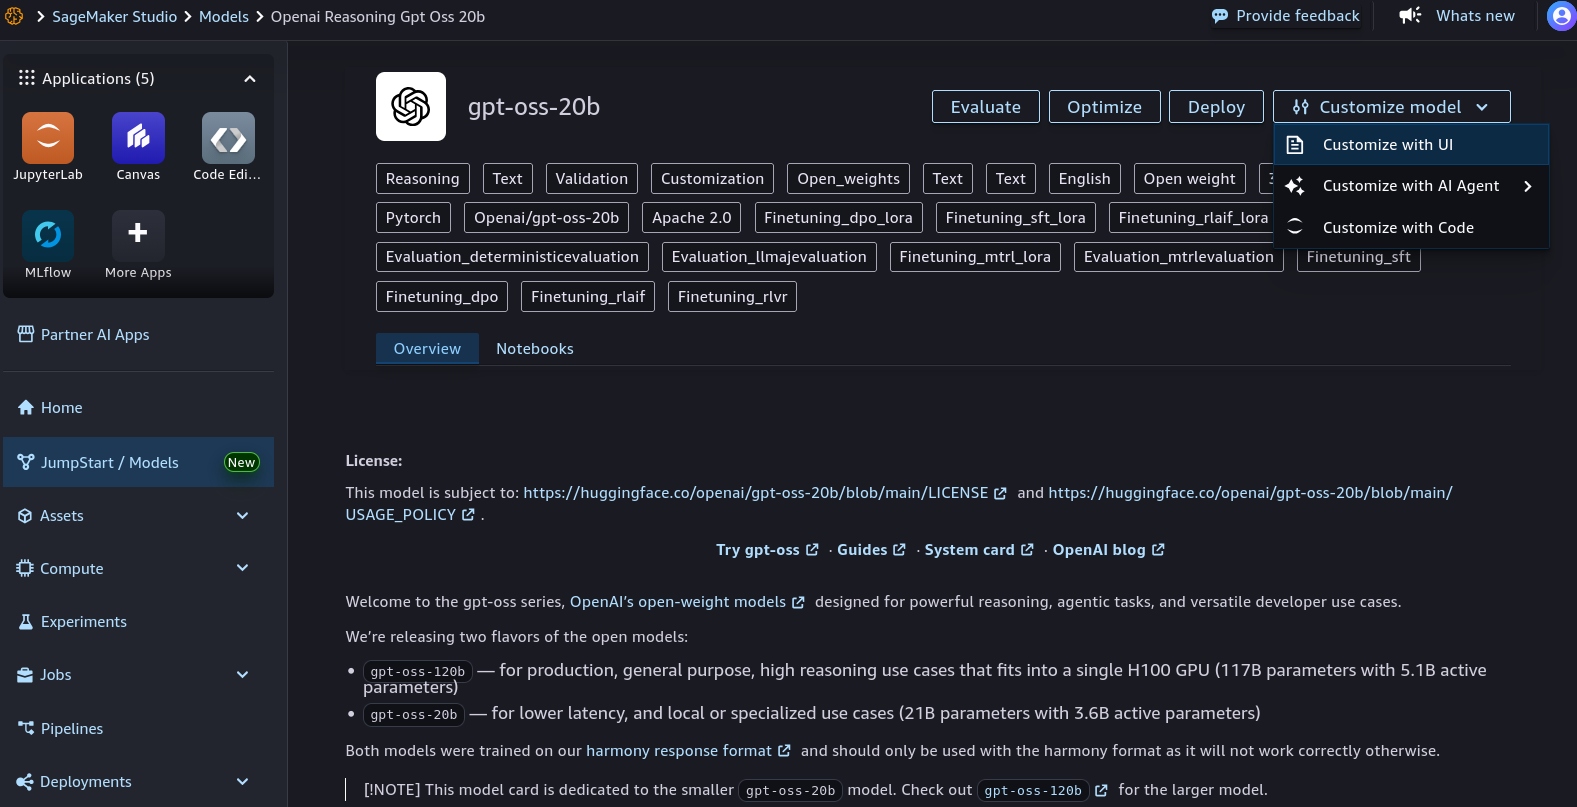Click the Finetuning_rlvr tag

(732, 297)
